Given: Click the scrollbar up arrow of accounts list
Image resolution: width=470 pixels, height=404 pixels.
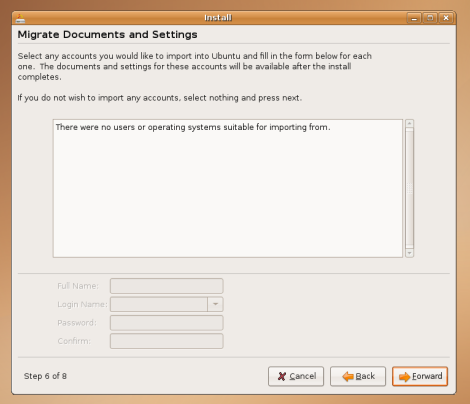Looking at the screenshot, I should point(409,124).
